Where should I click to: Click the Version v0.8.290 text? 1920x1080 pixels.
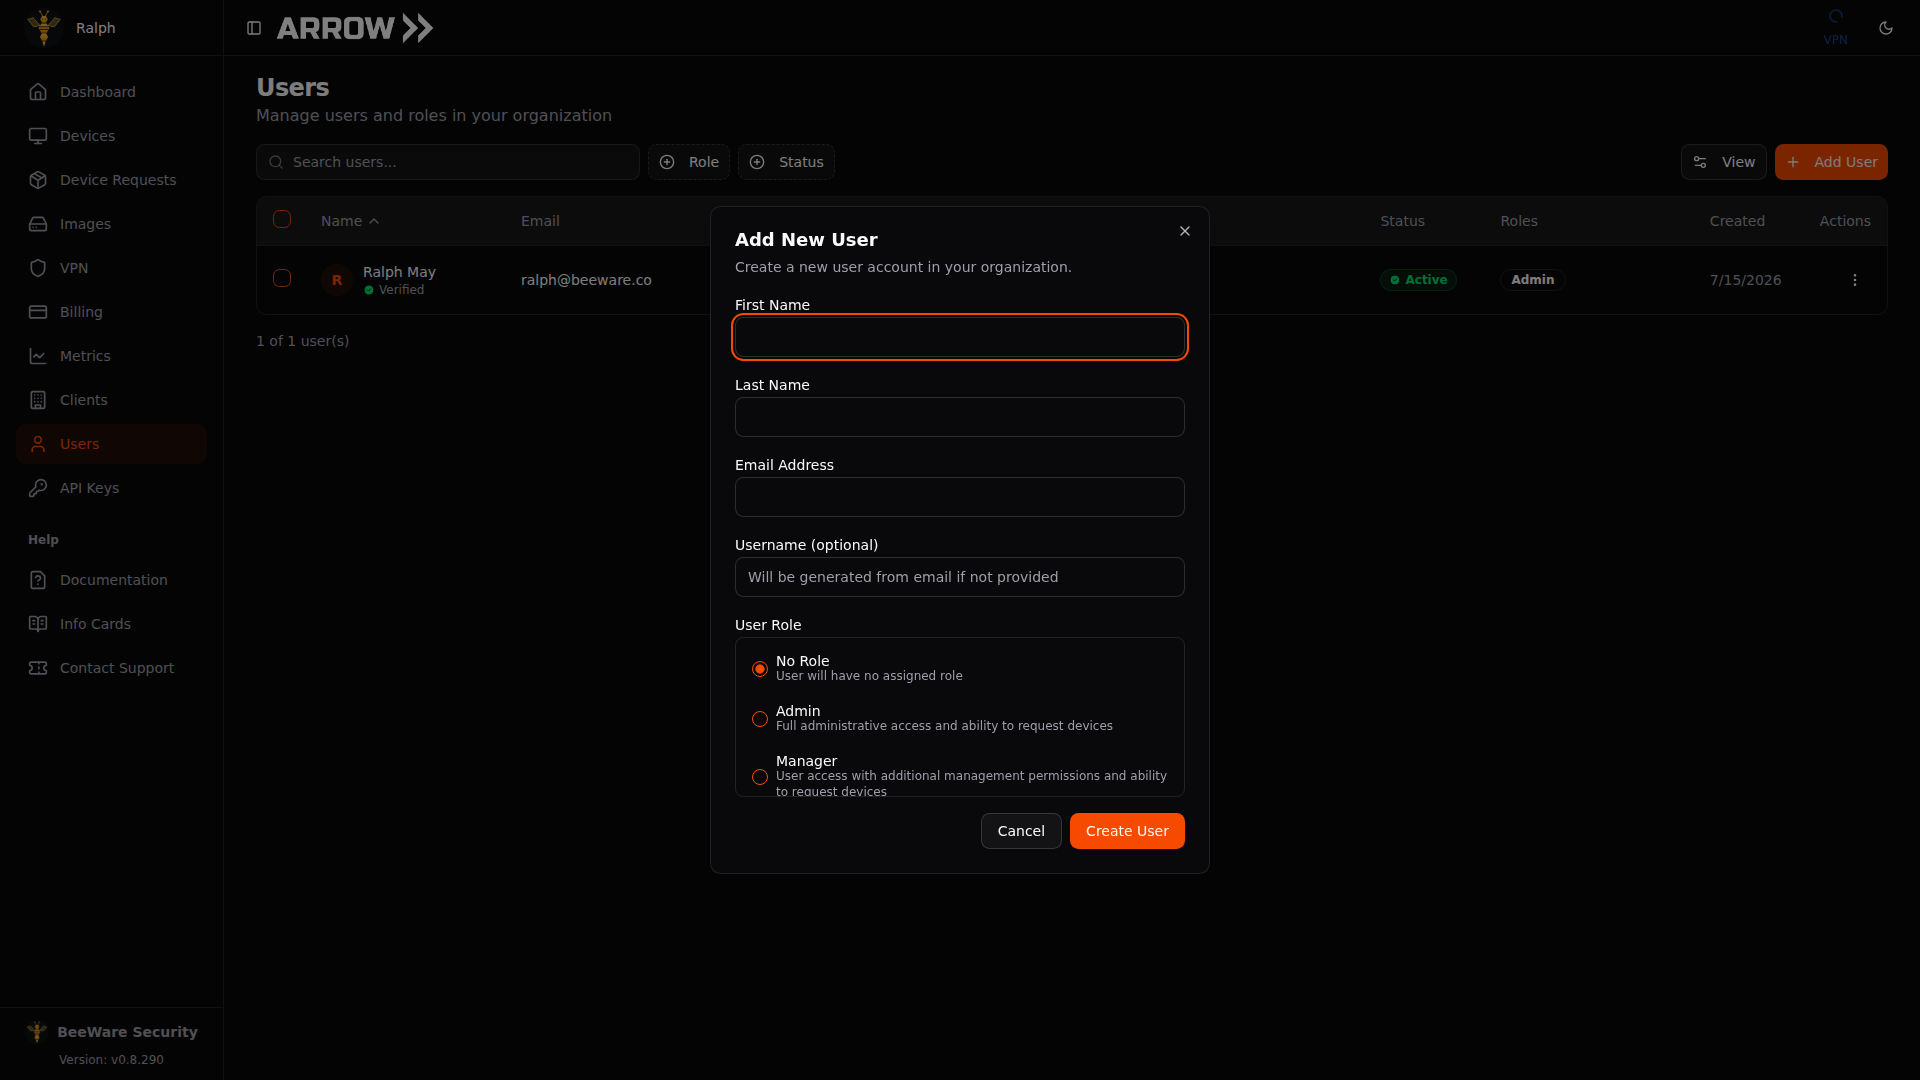click(111, 1060)
